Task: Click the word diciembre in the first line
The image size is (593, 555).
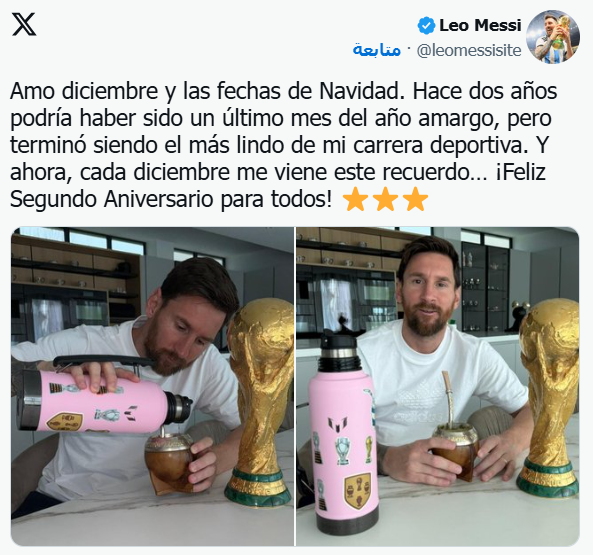Action: (110, 91)
